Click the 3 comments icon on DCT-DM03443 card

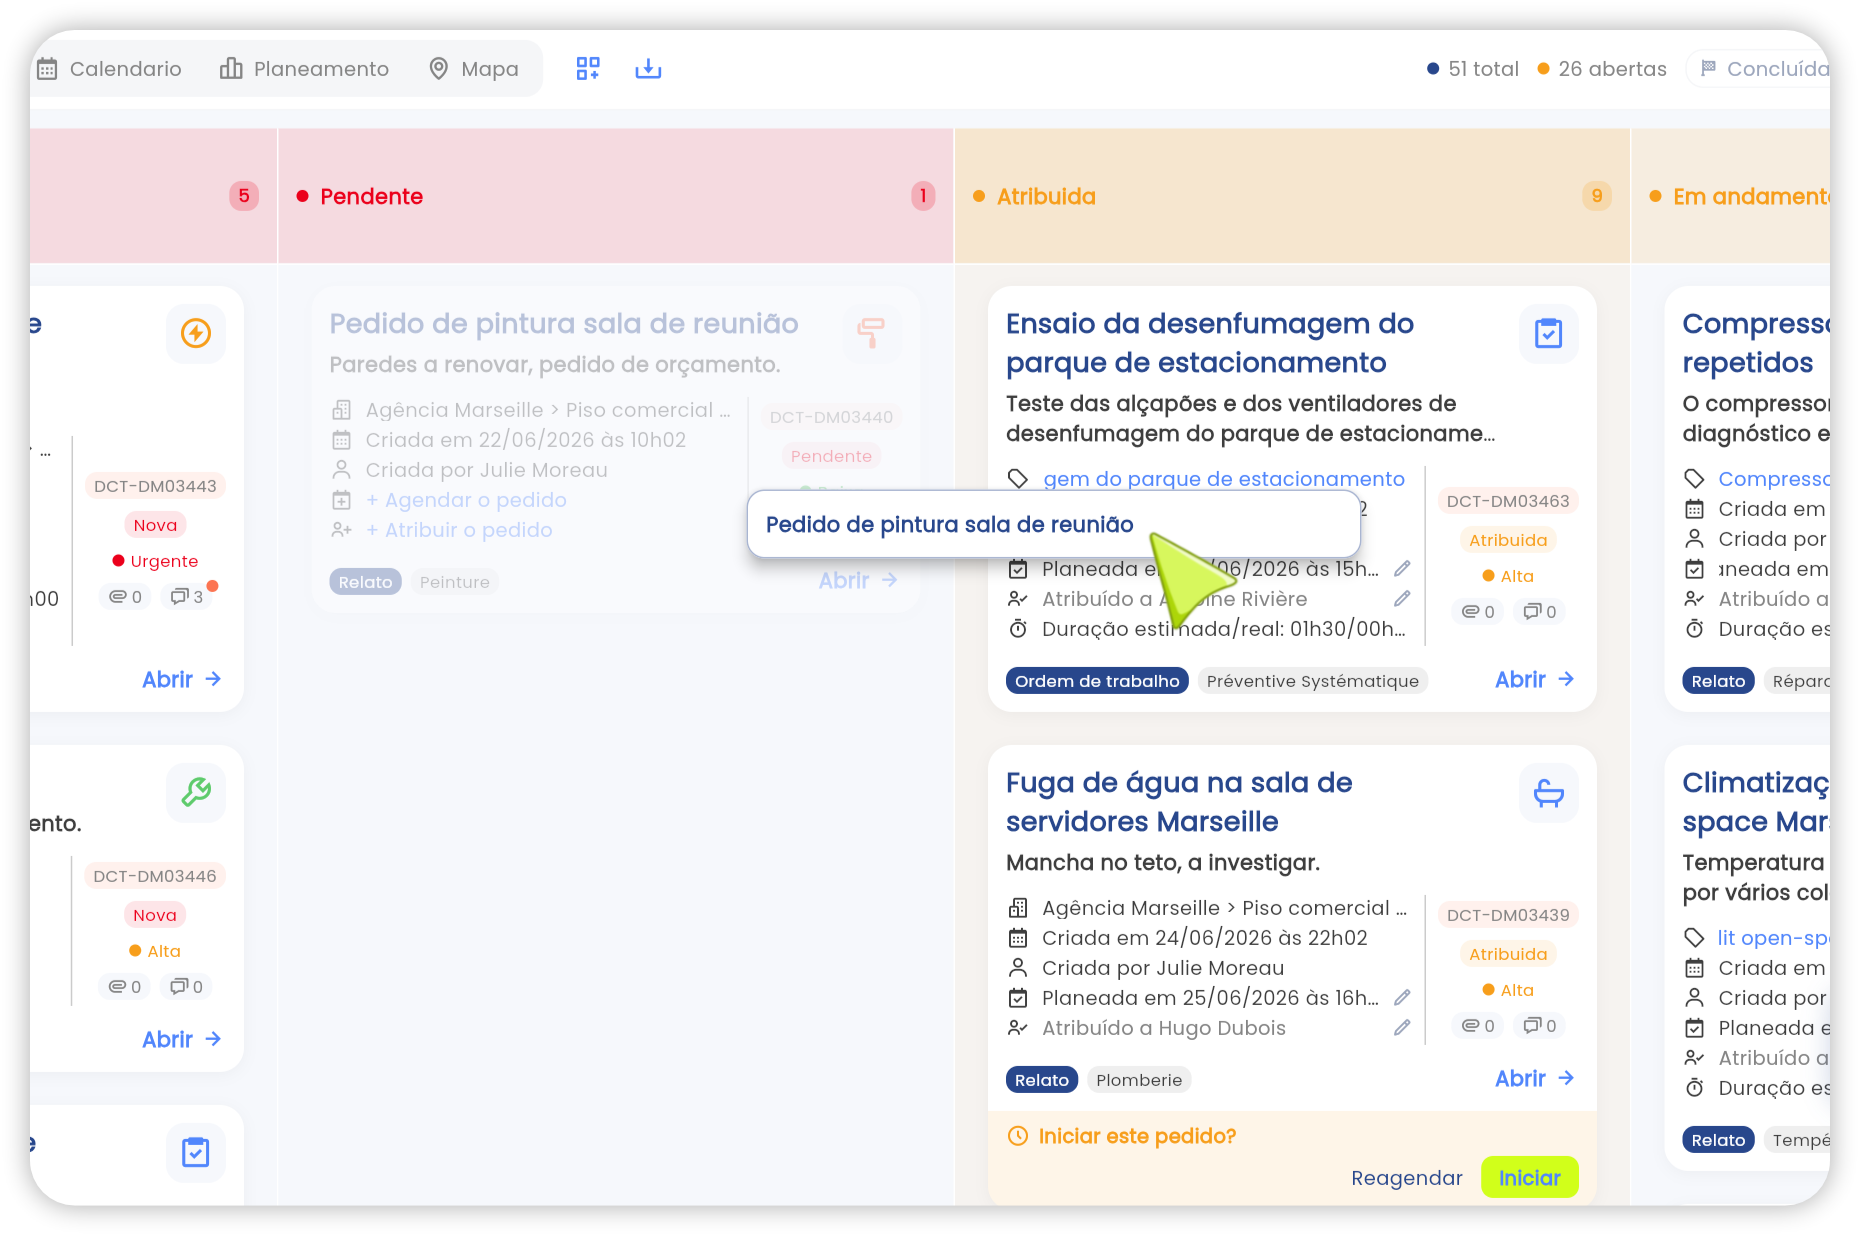pyautogui.click(x=187, y=597)
